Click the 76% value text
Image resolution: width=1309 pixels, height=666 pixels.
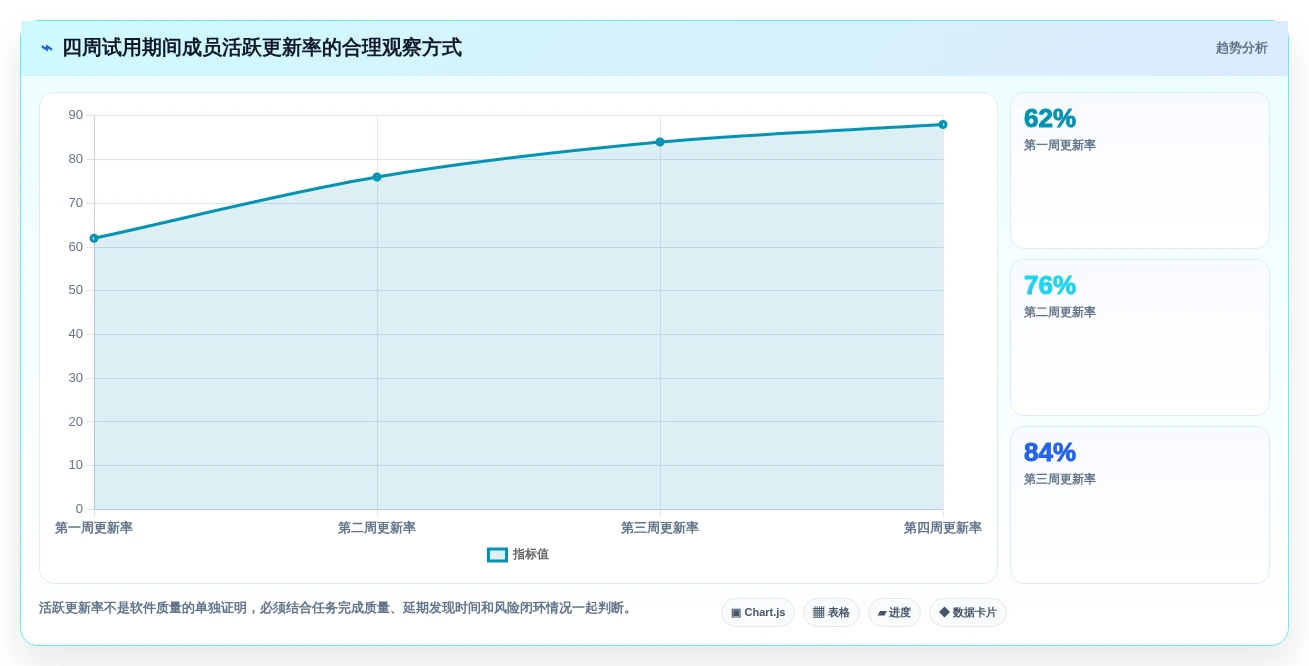(x=1050, y=285)
